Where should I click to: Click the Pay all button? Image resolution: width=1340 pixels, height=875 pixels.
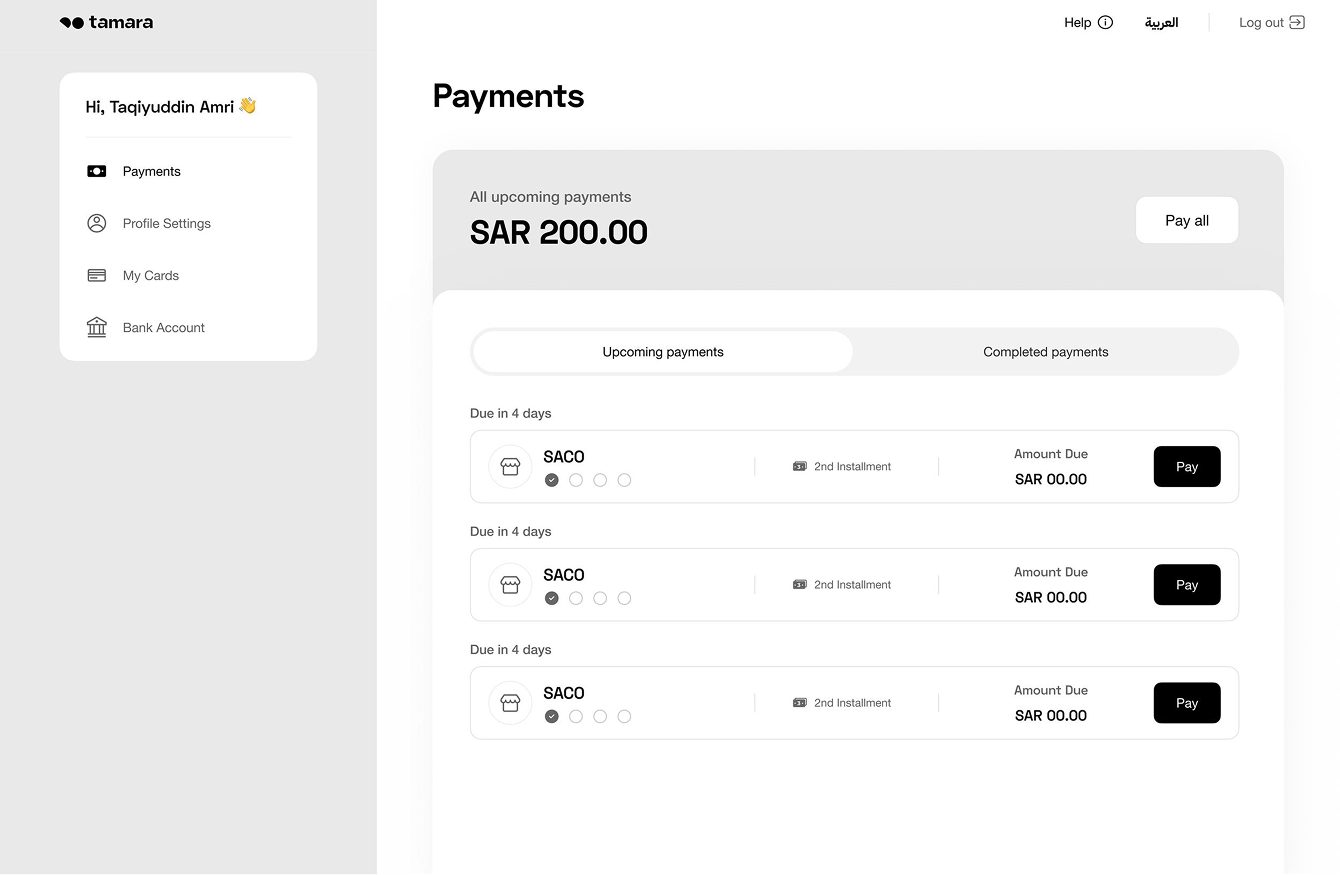(x=1187, y=220)
